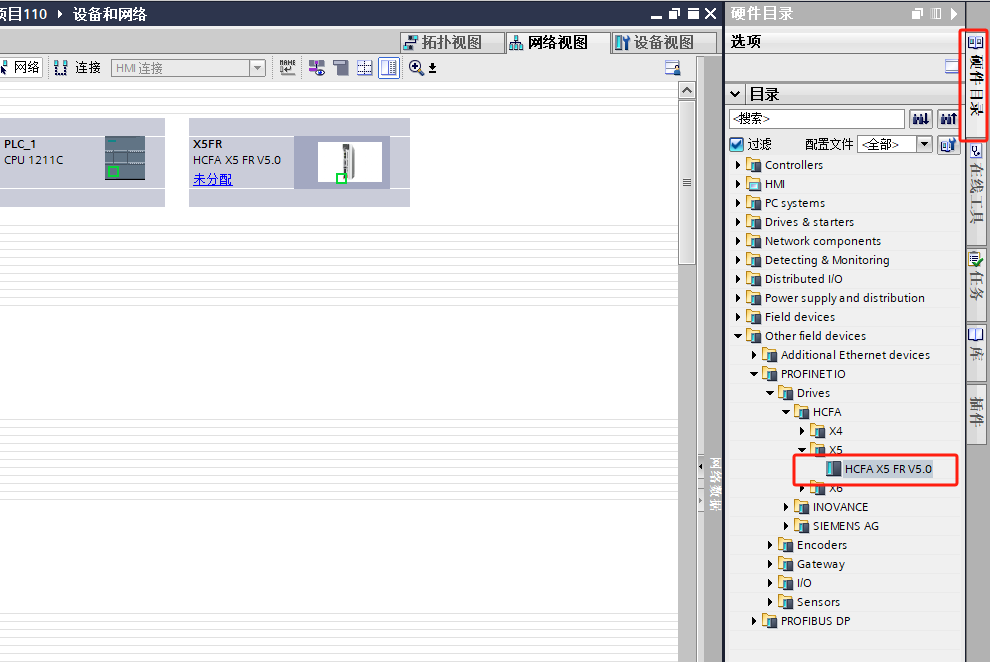Expand Additional Ethernet devices folder
The width and height of the screenshot is (990, 662).
coord(754,355)
